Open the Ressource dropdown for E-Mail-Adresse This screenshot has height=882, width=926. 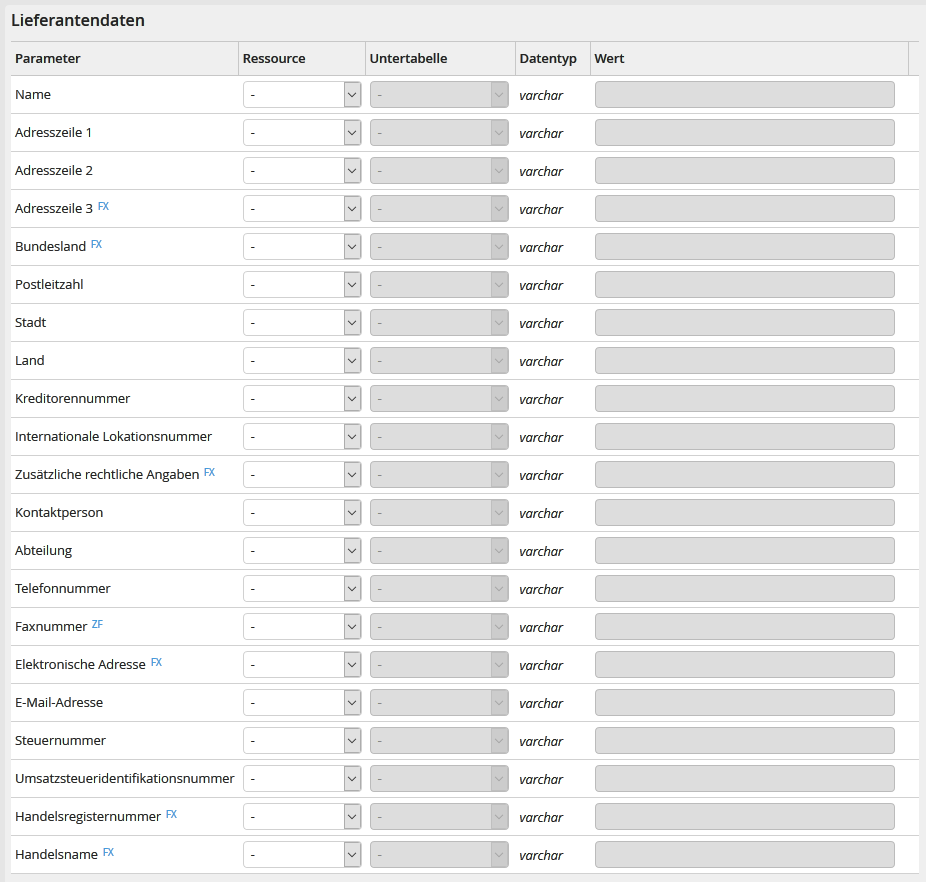coord(301,703)
